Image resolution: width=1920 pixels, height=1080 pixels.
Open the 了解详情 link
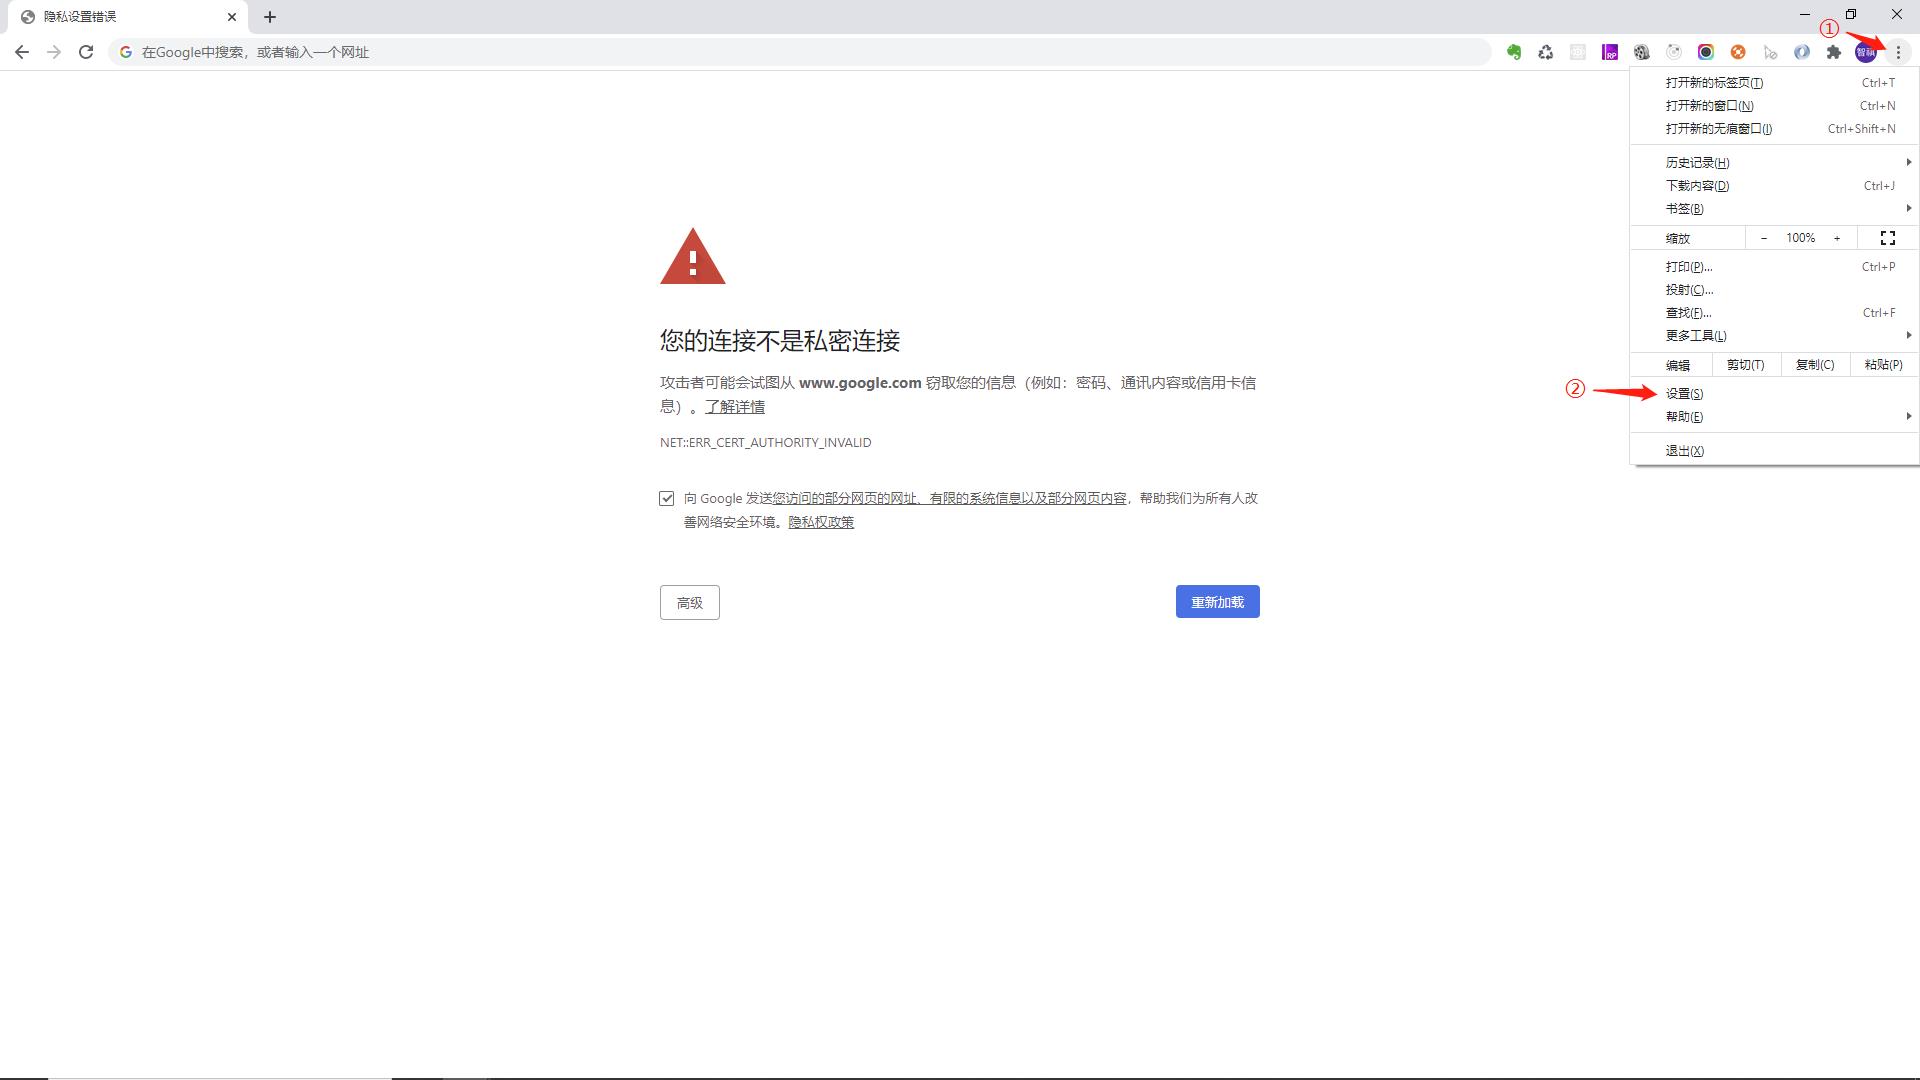(x=735, y=407)
